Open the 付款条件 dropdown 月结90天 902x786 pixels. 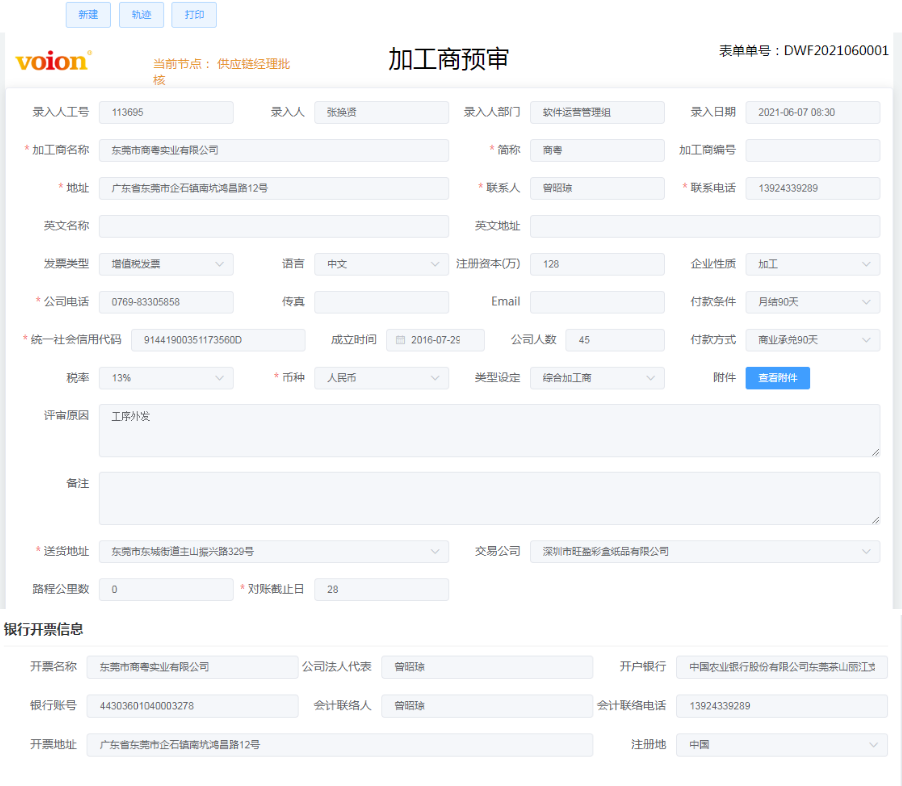[813, 302]
